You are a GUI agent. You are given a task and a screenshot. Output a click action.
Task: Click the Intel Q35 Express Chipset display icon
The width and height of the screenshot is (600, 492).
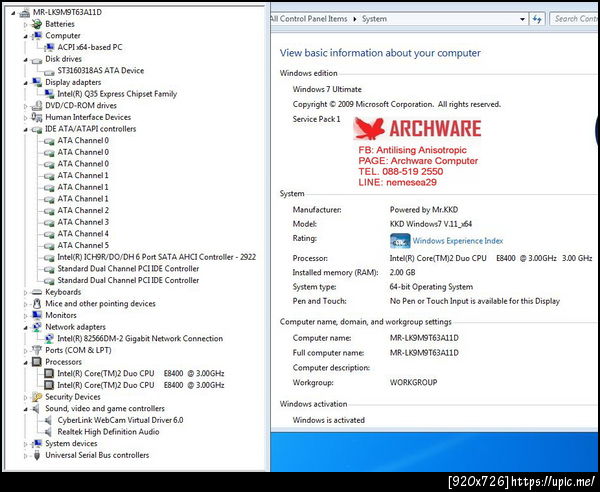(x=49, y=94)
